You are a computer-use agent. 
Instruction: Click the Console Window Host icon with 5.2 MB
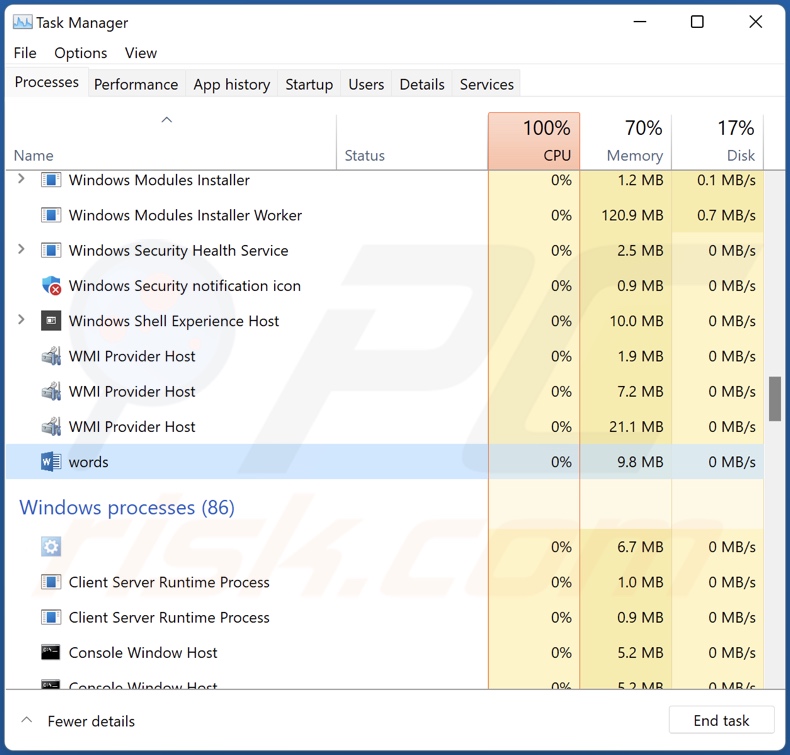(x=51, y=652)
